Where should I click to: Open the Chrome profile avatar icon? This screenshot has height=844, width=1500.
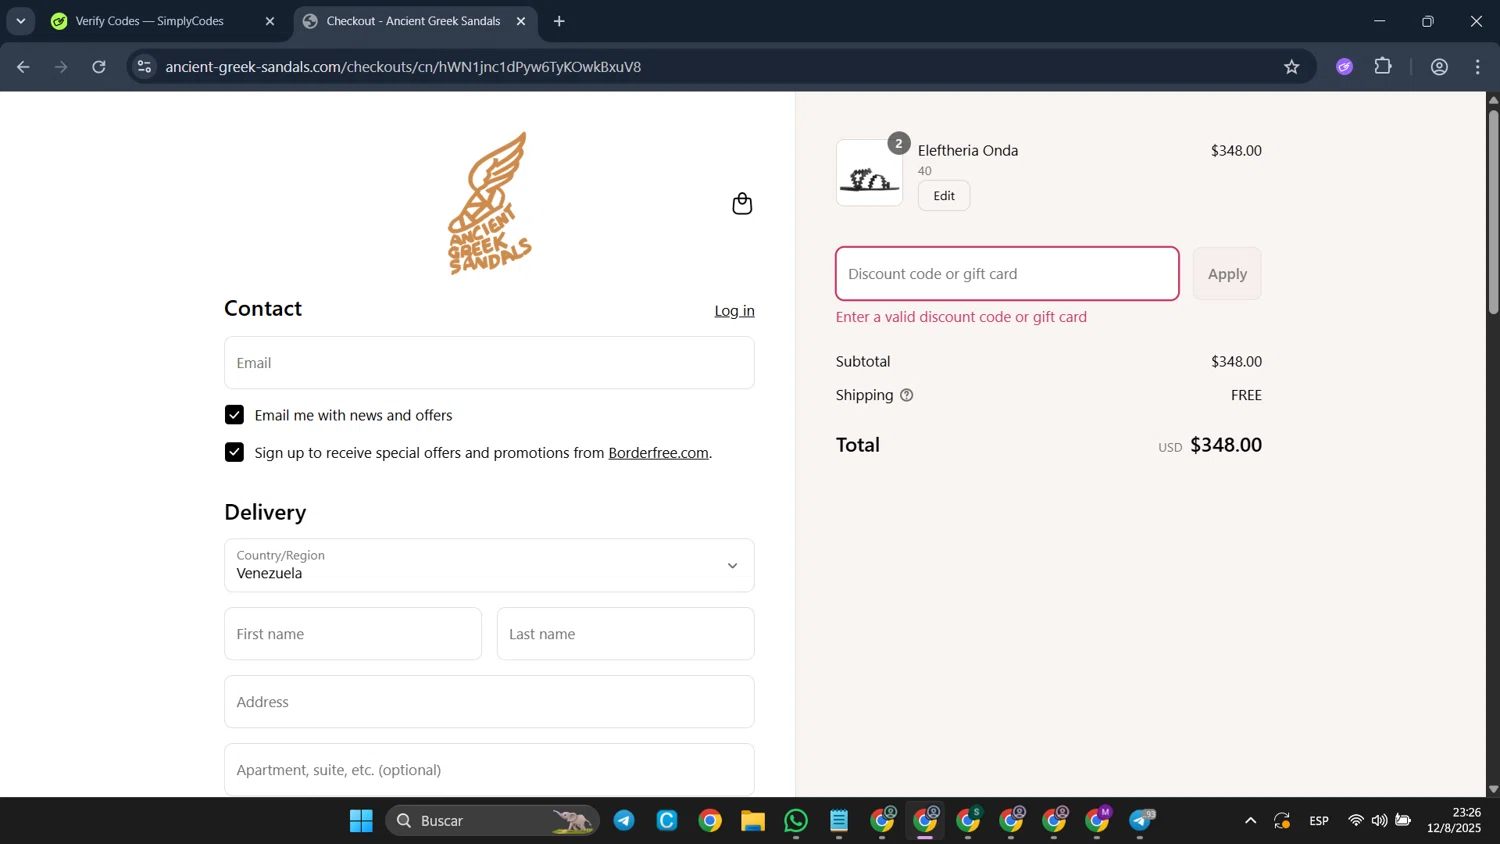coord(1440,67)
